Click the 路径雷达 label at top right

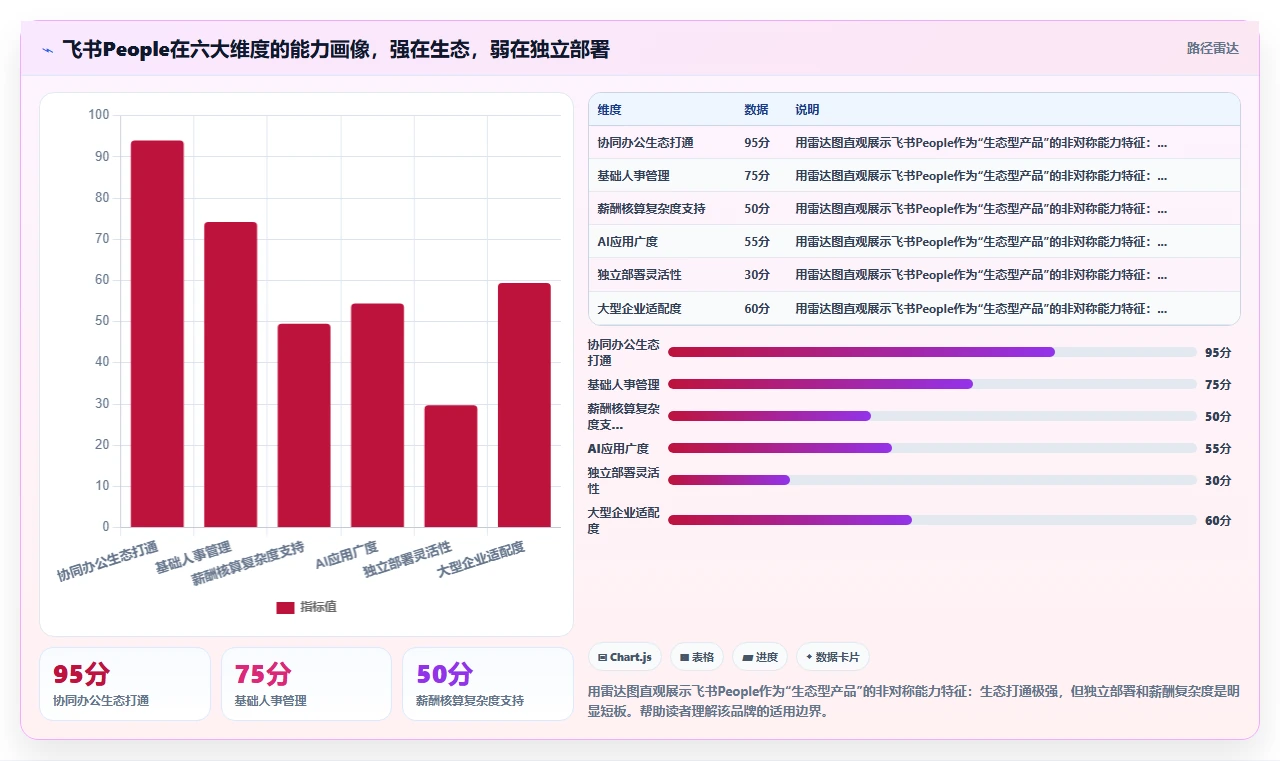pyautogui.click(x=1212, y=48)
